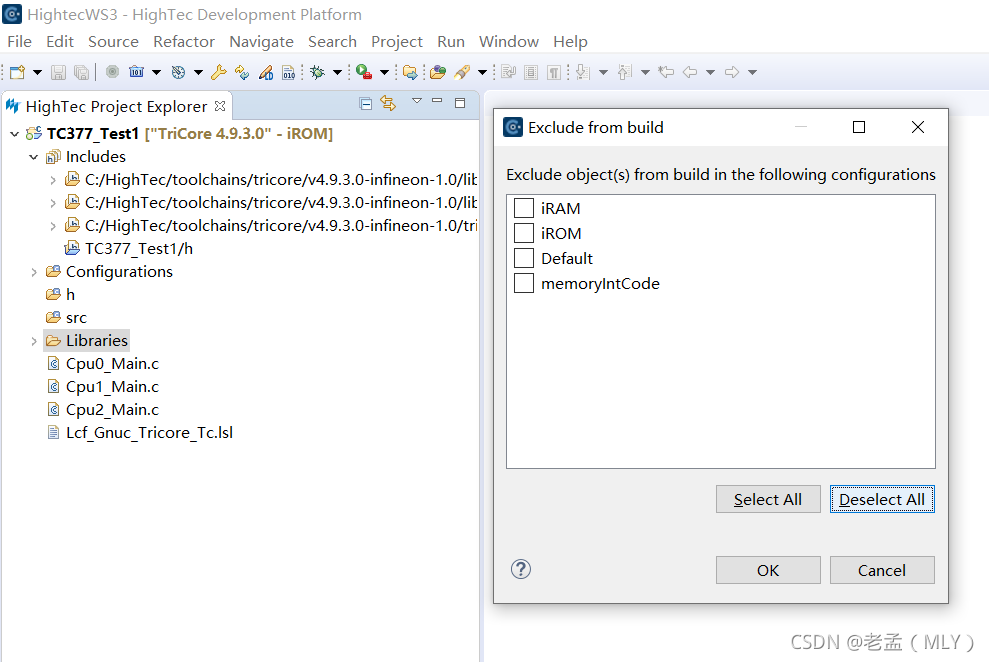Close the HighTec Project Explorer tab

pyautogui.click(x=219, y=106)
